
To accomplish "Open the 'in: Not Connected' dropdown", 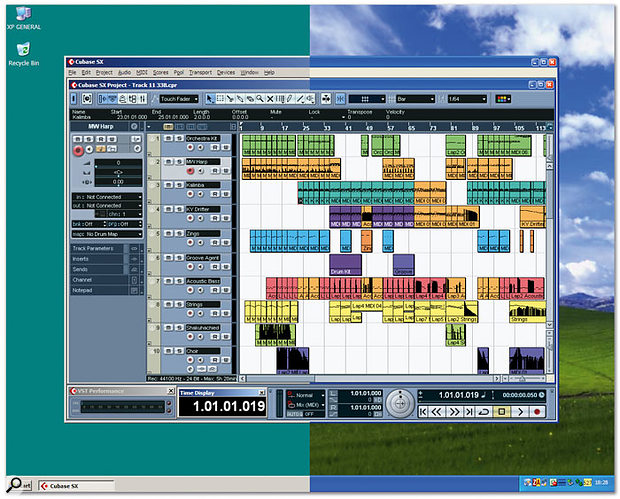I will click(107, 197).
